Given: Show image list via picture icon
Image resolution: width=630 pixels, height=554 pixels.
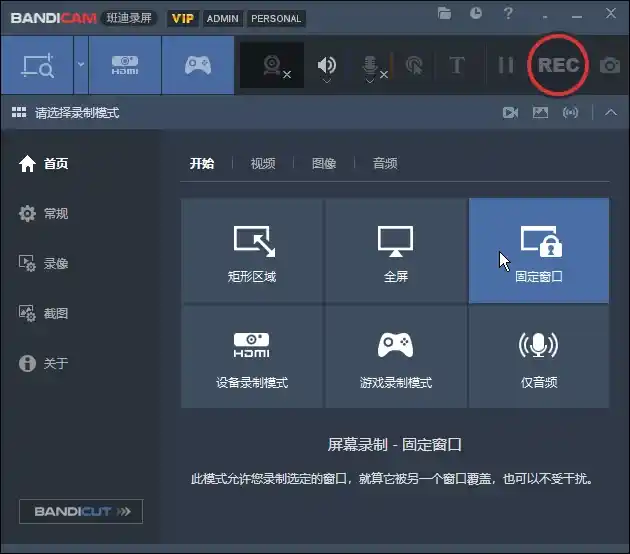Looking at the screenshot, I should (540, 112).
